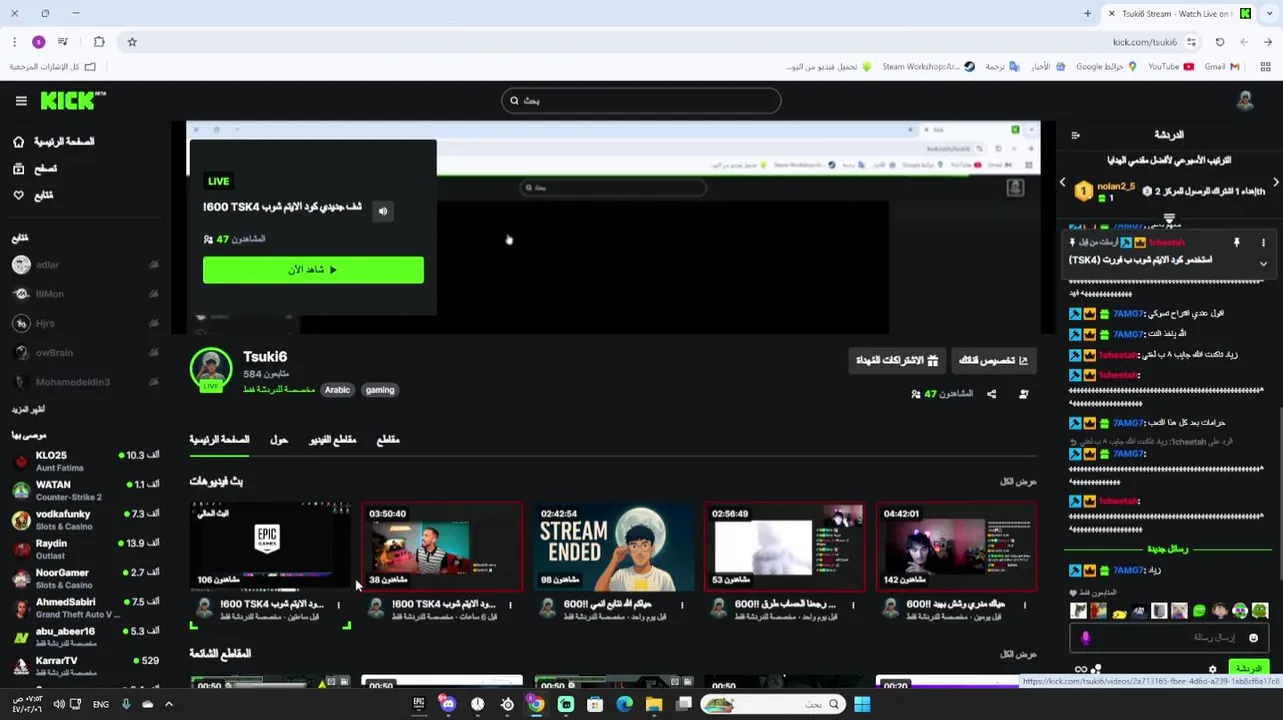This screenshot has height=720, width=1283.
Task: Collapse the weekly gifters leaderboard handle
Action: coord(1169,218)
